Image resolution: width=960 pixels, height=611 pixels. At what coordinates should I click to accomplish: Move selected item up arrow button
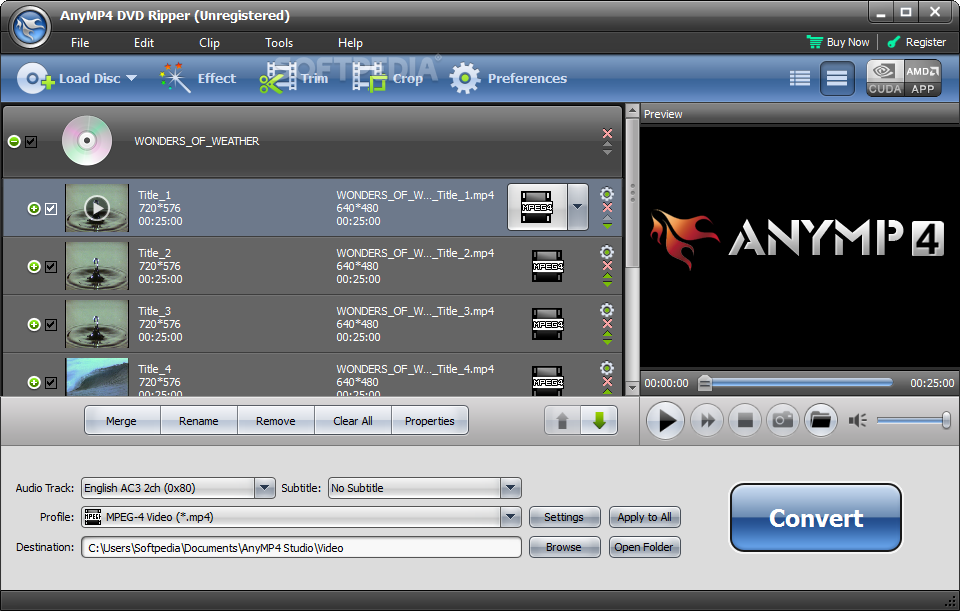click(x=562, y=421)
